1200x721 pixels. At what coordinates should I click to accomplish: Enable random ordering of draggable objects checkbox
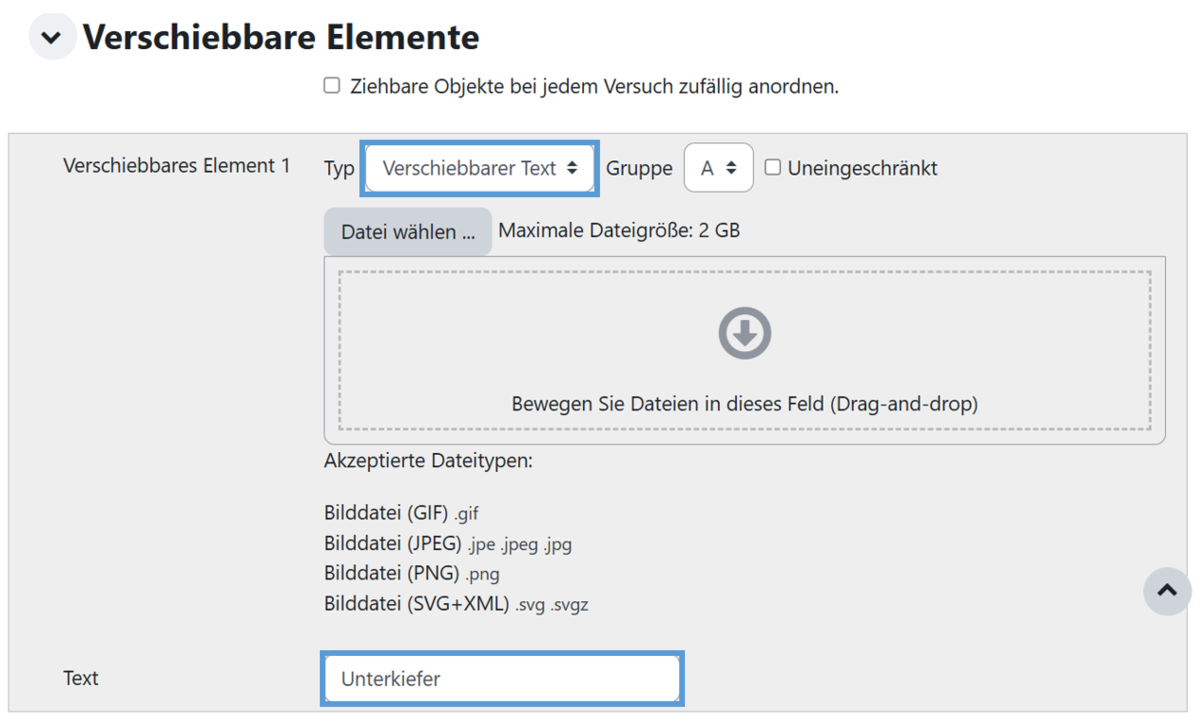(332, 86)
